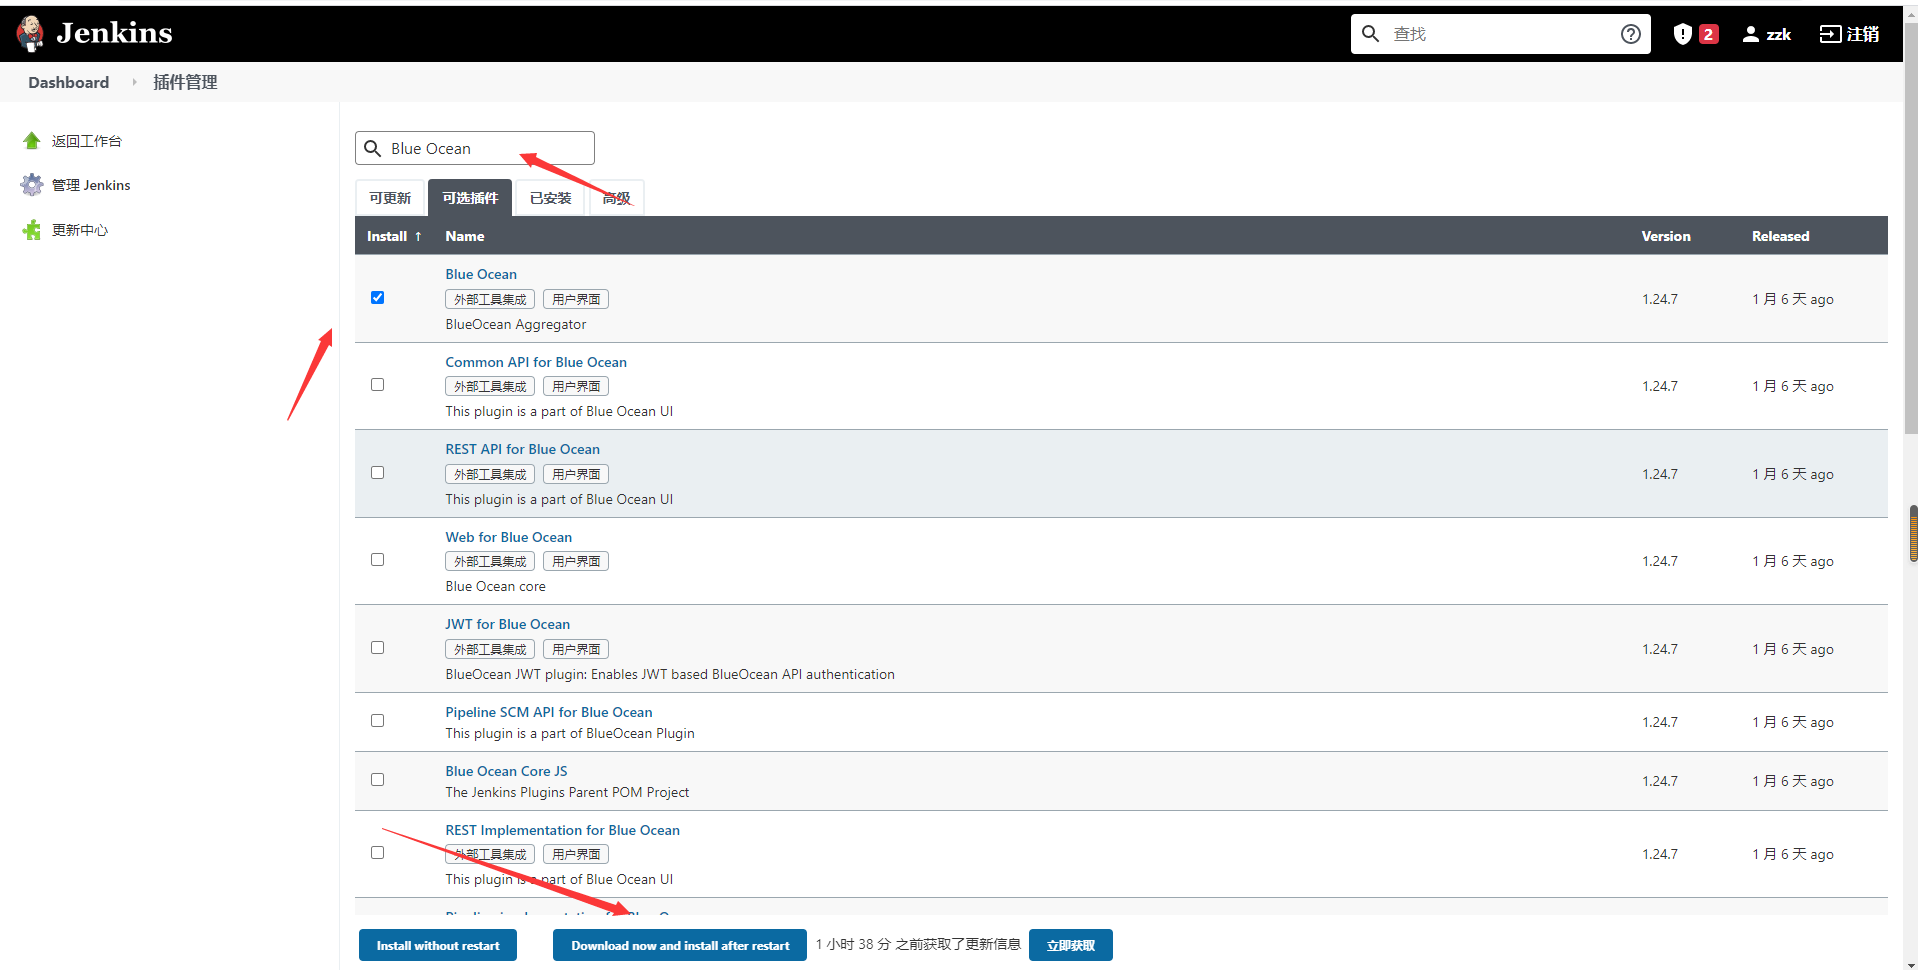1918x970 pixels.
Task: Open REST API for Blue Ocean link
Action: coord(522,449)
